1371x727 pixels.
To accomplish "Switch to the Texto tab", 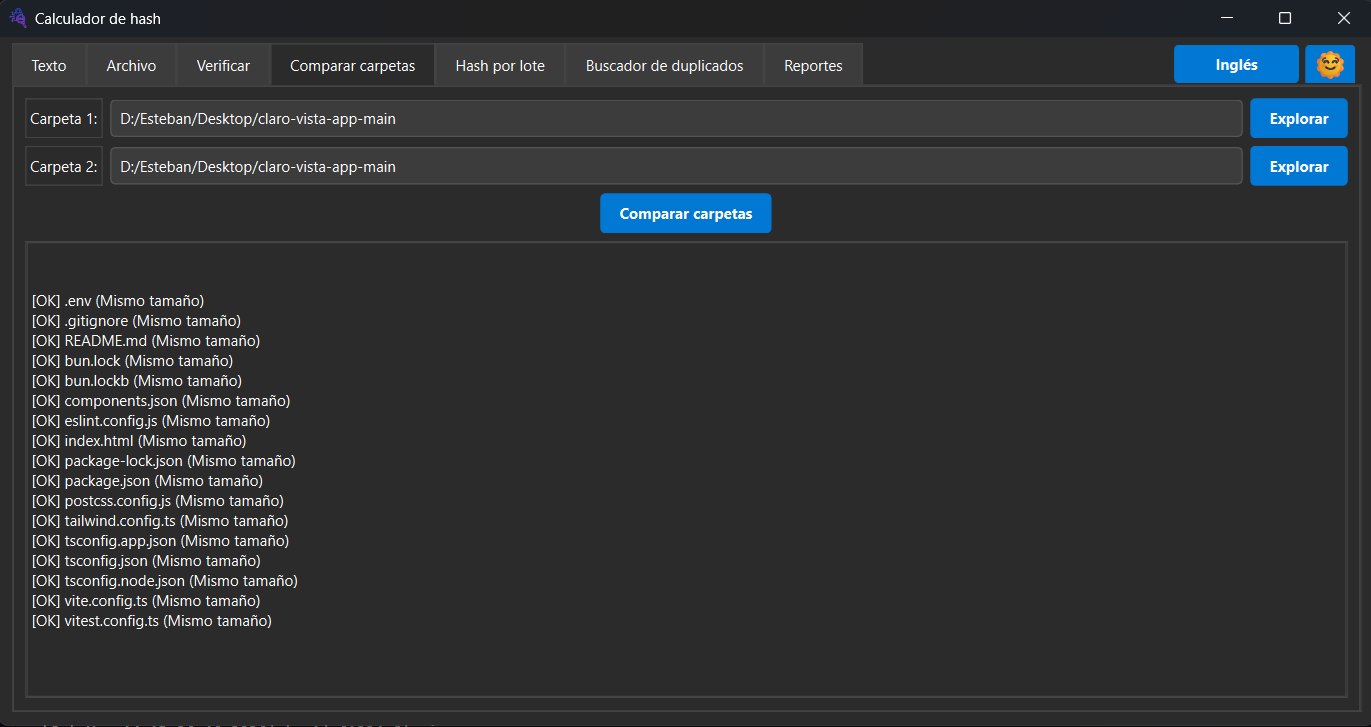I will (49, 66).
